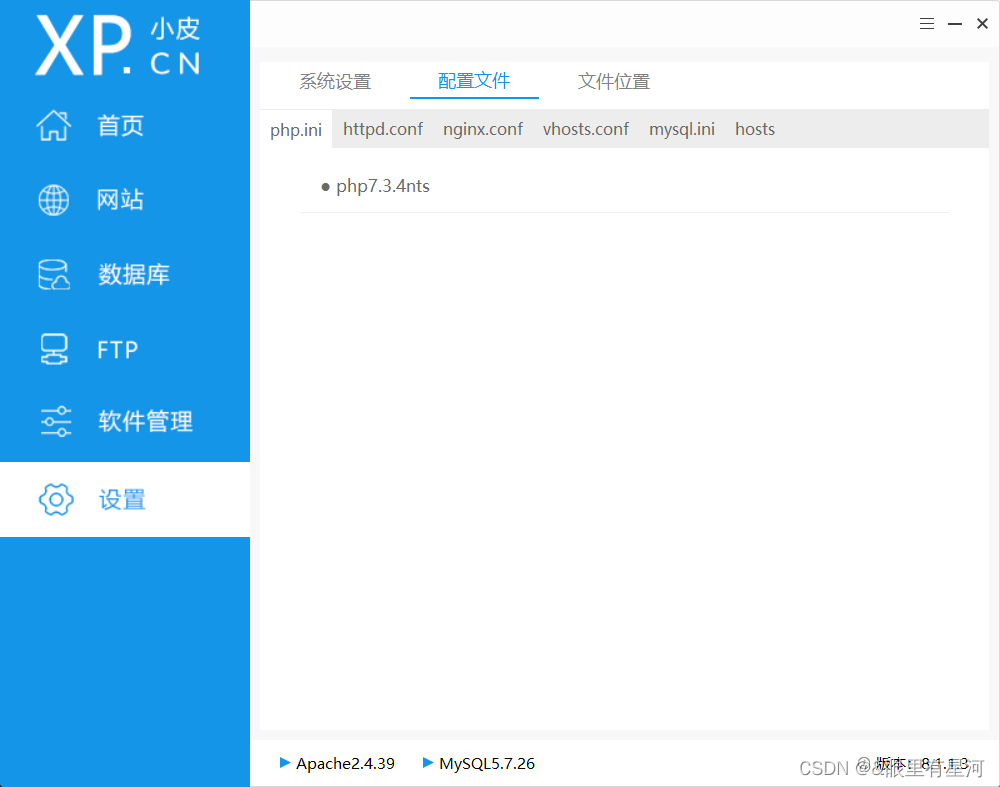Select the php.ini sub-tab

pos(296,129)
